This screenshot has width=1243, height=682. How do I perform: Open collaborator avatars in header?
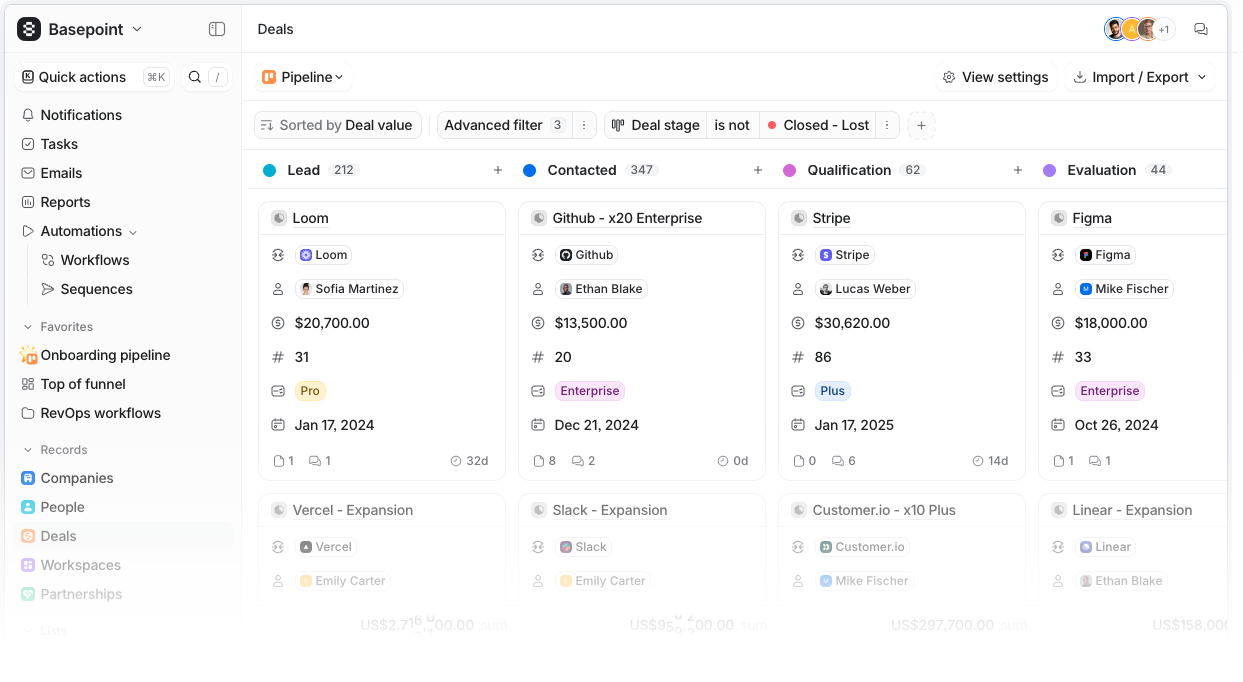(1138, 29)
